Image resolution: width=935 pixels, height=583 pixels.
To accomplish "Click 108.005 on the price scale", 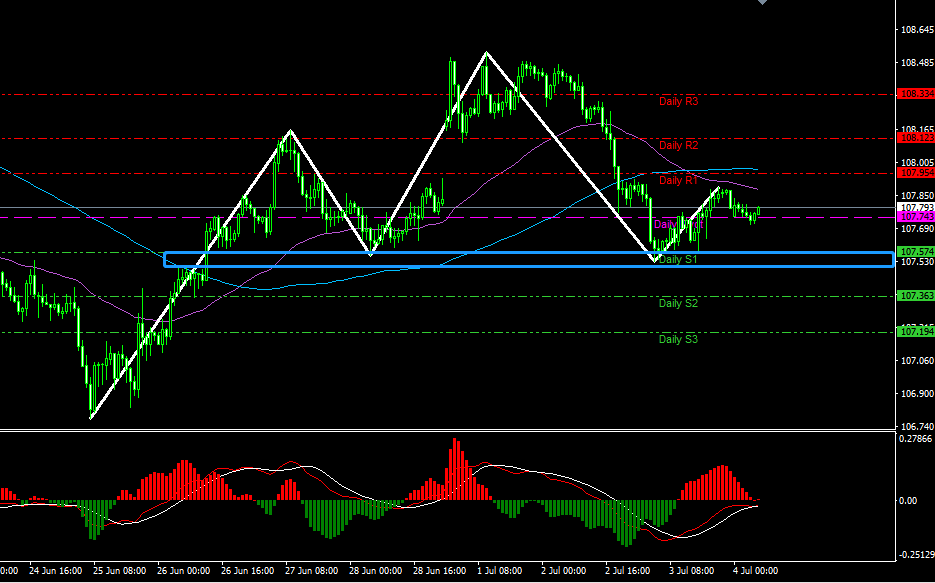I will pos(917,162).
